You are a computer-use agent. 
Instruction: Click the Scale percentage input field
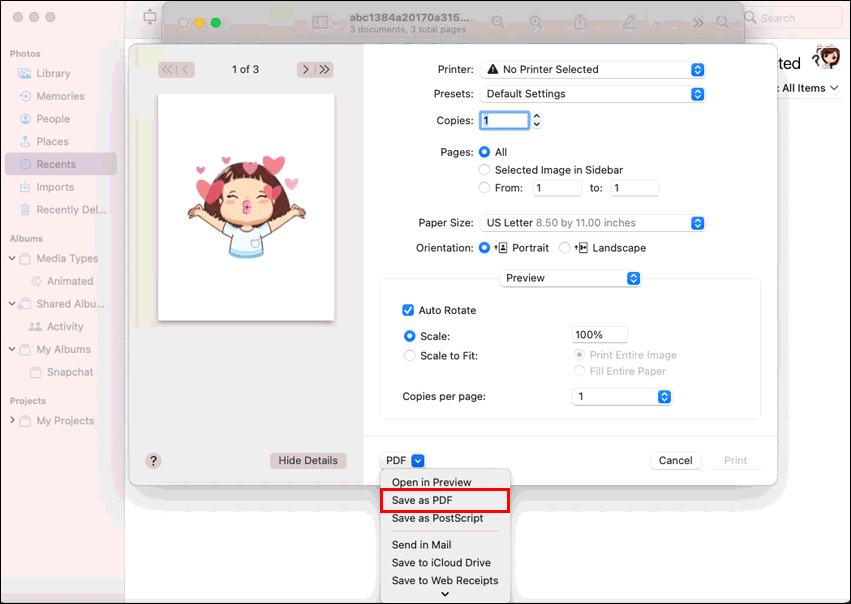coord(599,335)
